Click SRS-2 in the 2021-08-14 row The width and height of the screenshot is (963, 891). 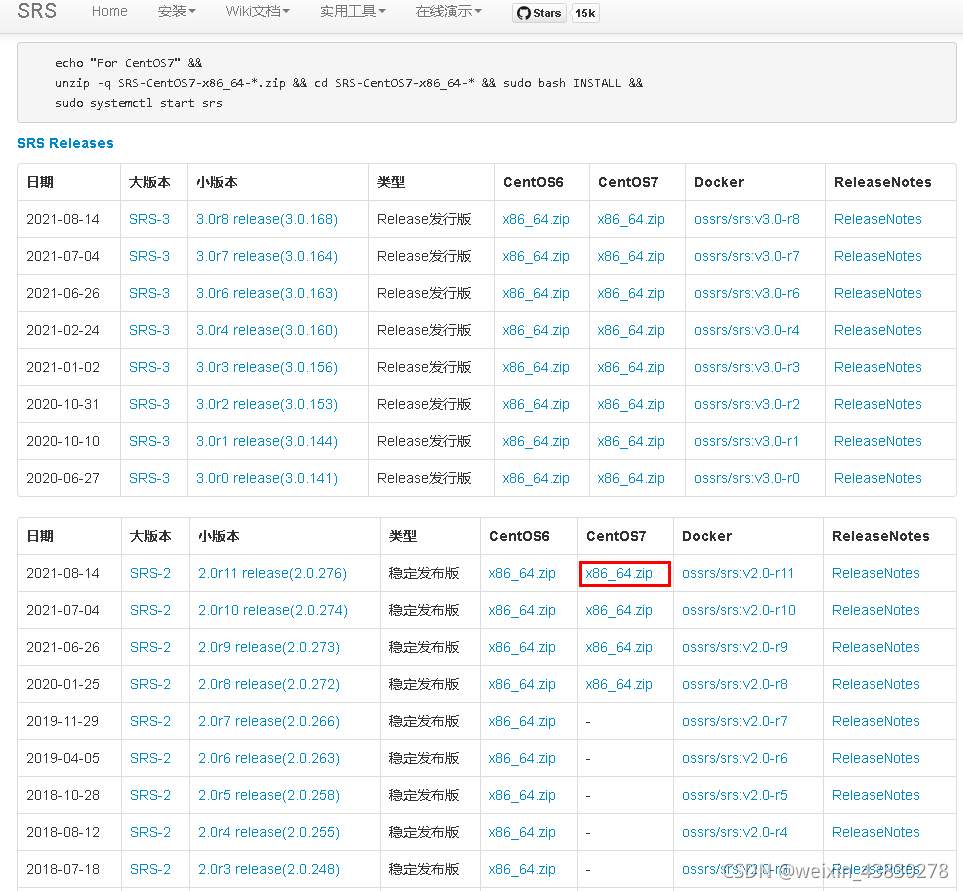coord(150,574)
